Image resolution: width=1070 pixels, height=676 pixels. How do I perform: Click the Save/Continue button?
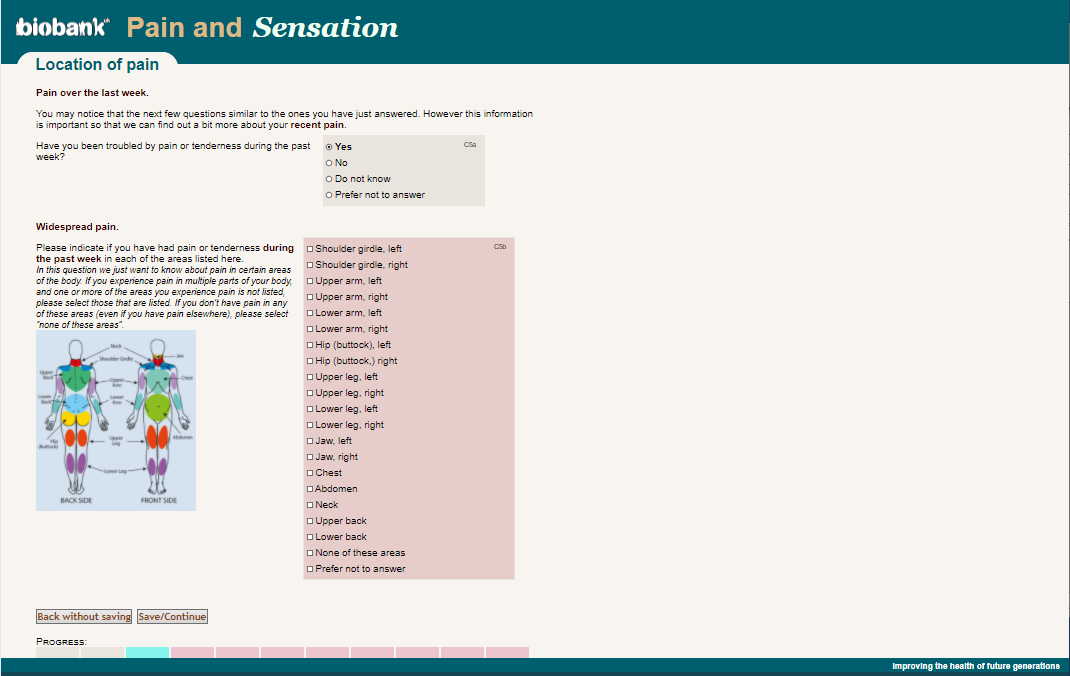pos(172,617)
